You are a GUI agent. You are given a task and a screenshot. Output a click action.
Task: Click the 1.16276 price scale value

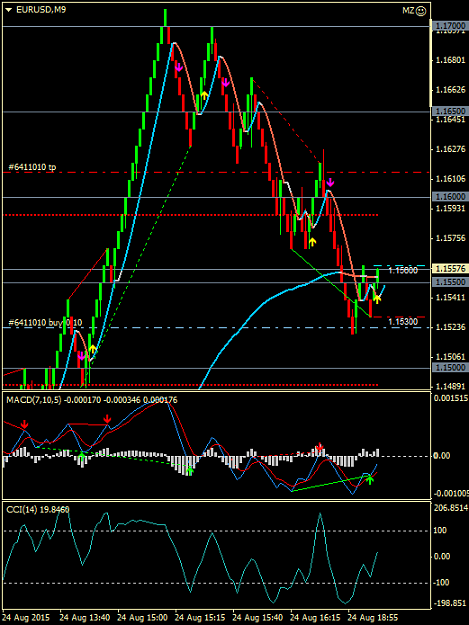[451, 149]
